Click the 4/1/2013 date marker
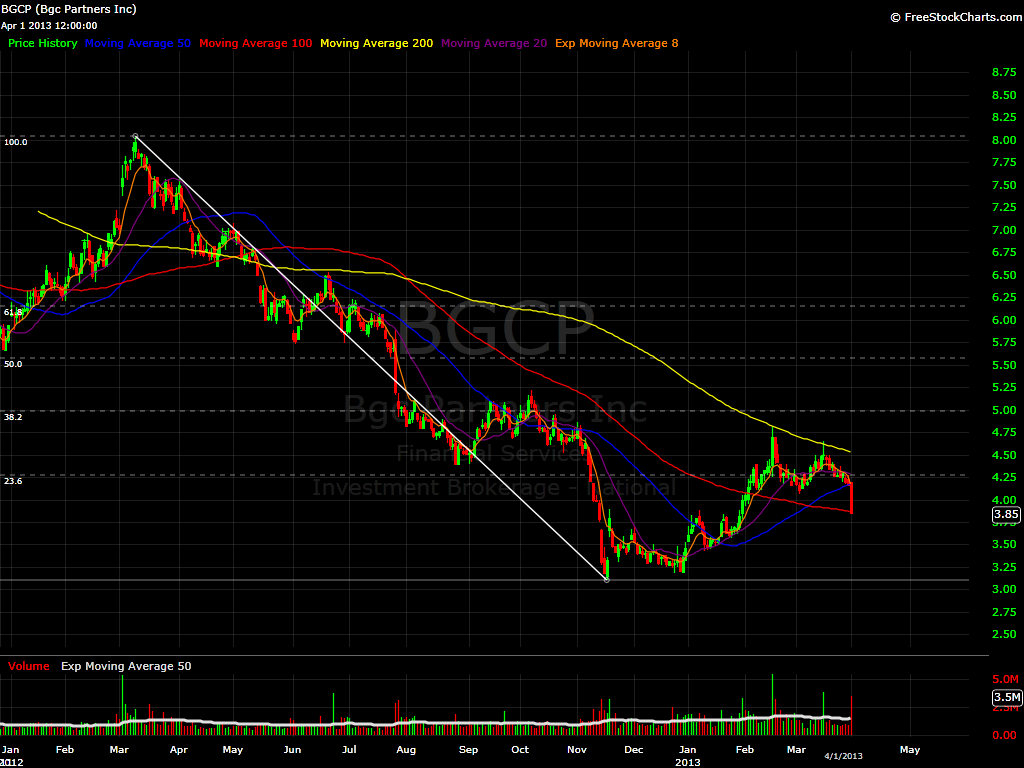The width and height of the screenshot is (1024, 768). pos(843,756)
